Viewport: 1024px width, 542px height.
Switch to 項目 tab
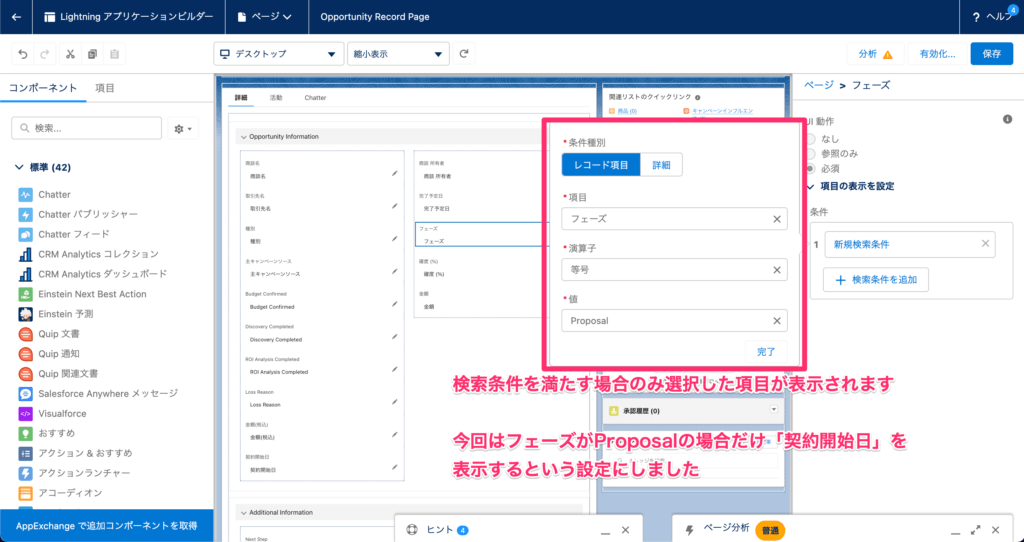104,88
